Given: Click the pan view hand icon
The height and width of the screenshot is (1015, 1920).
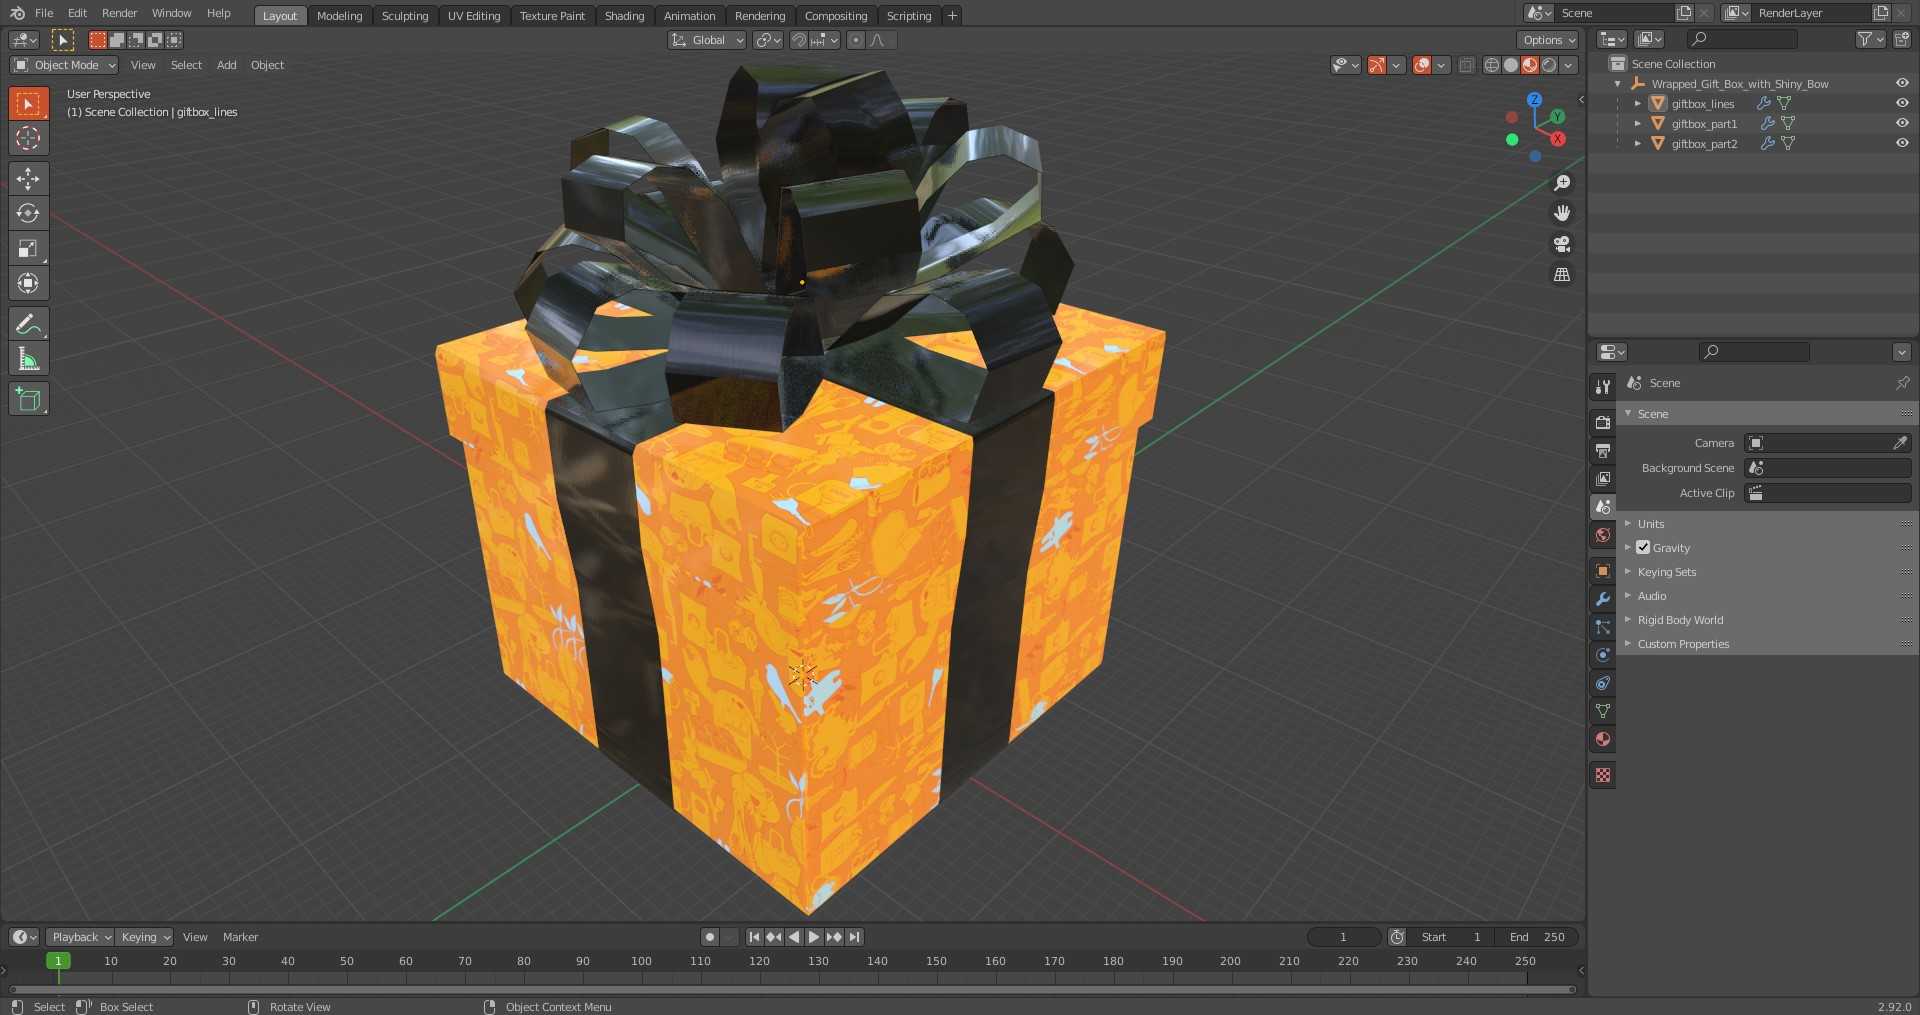Looking at the screenshot, I should coord(1562,213).
